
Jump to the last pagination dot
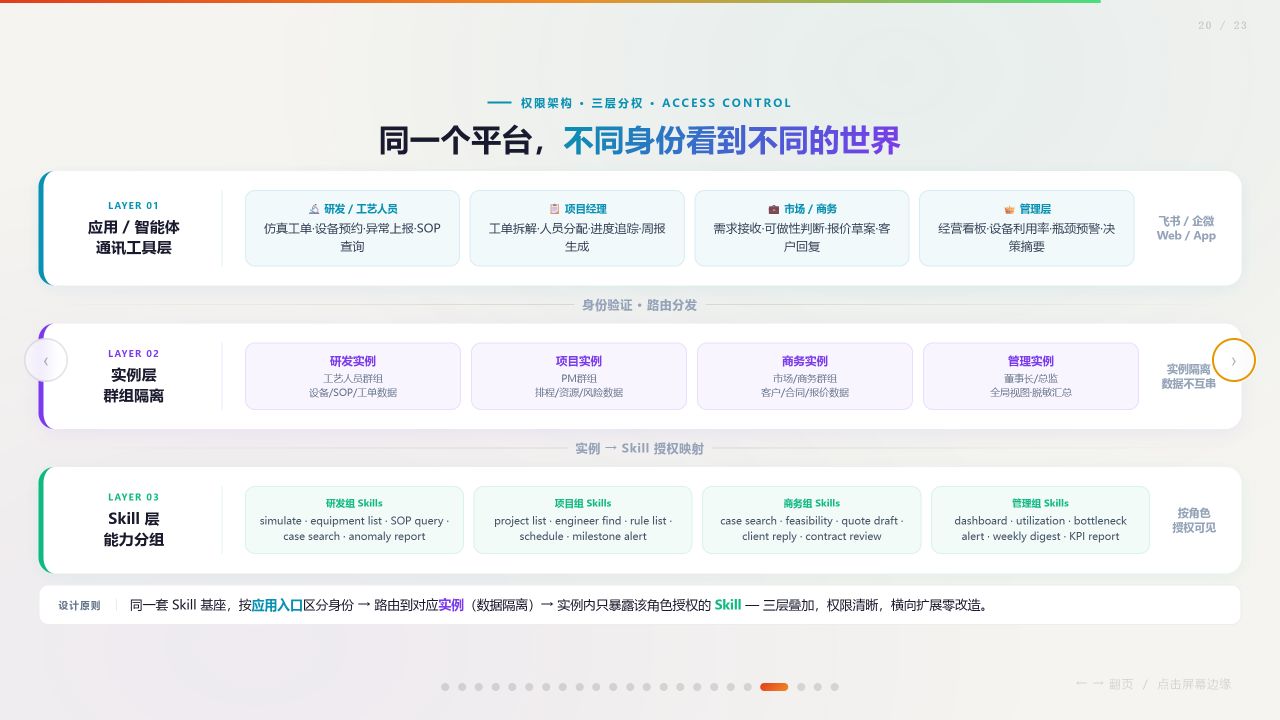point(834,687)
